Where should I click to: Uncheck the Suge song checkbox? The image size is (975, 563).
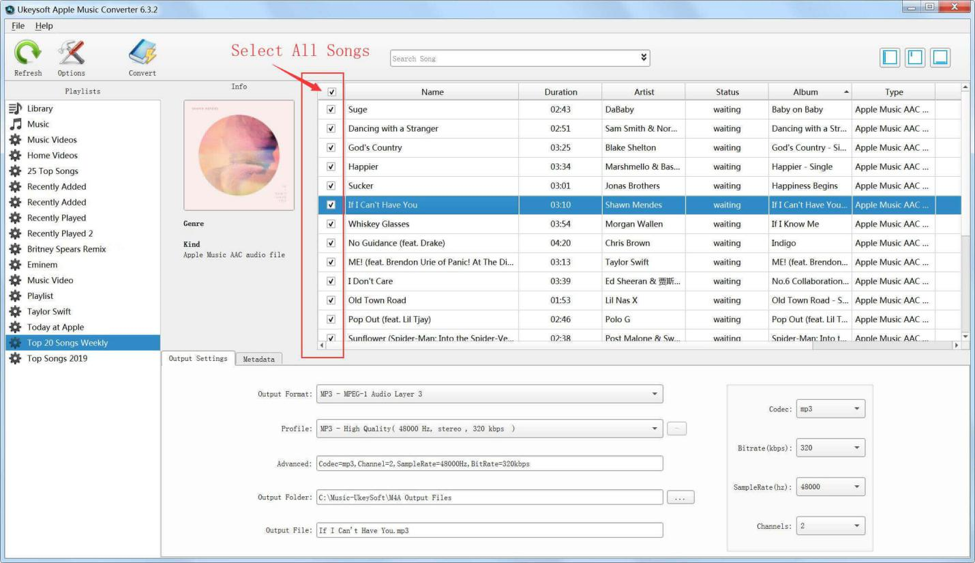[x=331, y=109]
